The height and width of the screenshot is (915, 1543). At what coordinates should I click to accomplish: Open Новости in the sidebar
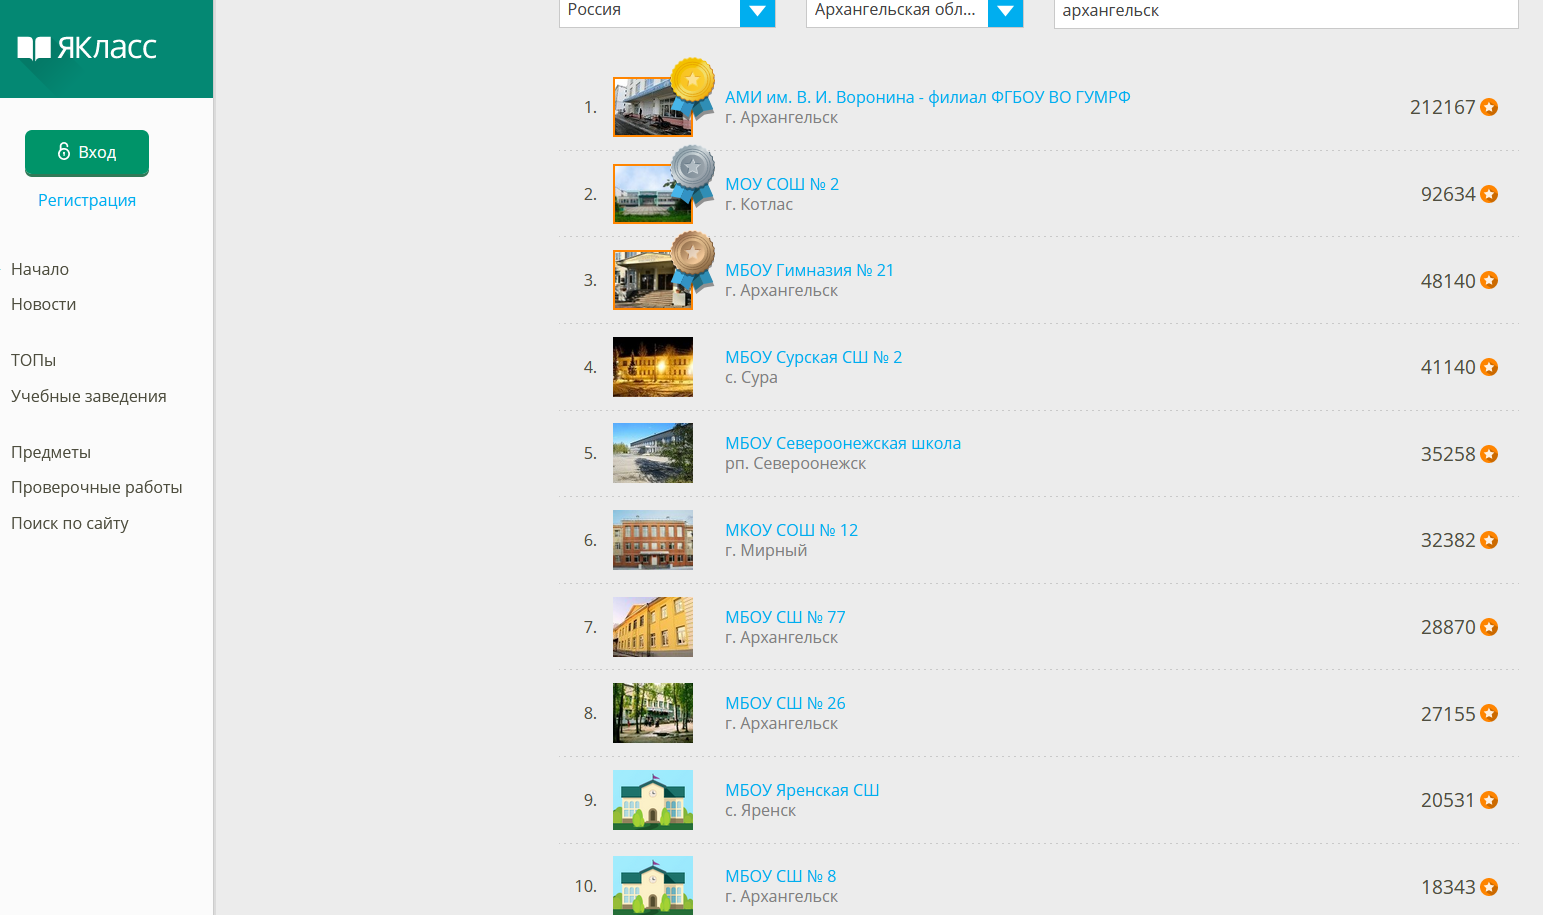pos(43,304)
